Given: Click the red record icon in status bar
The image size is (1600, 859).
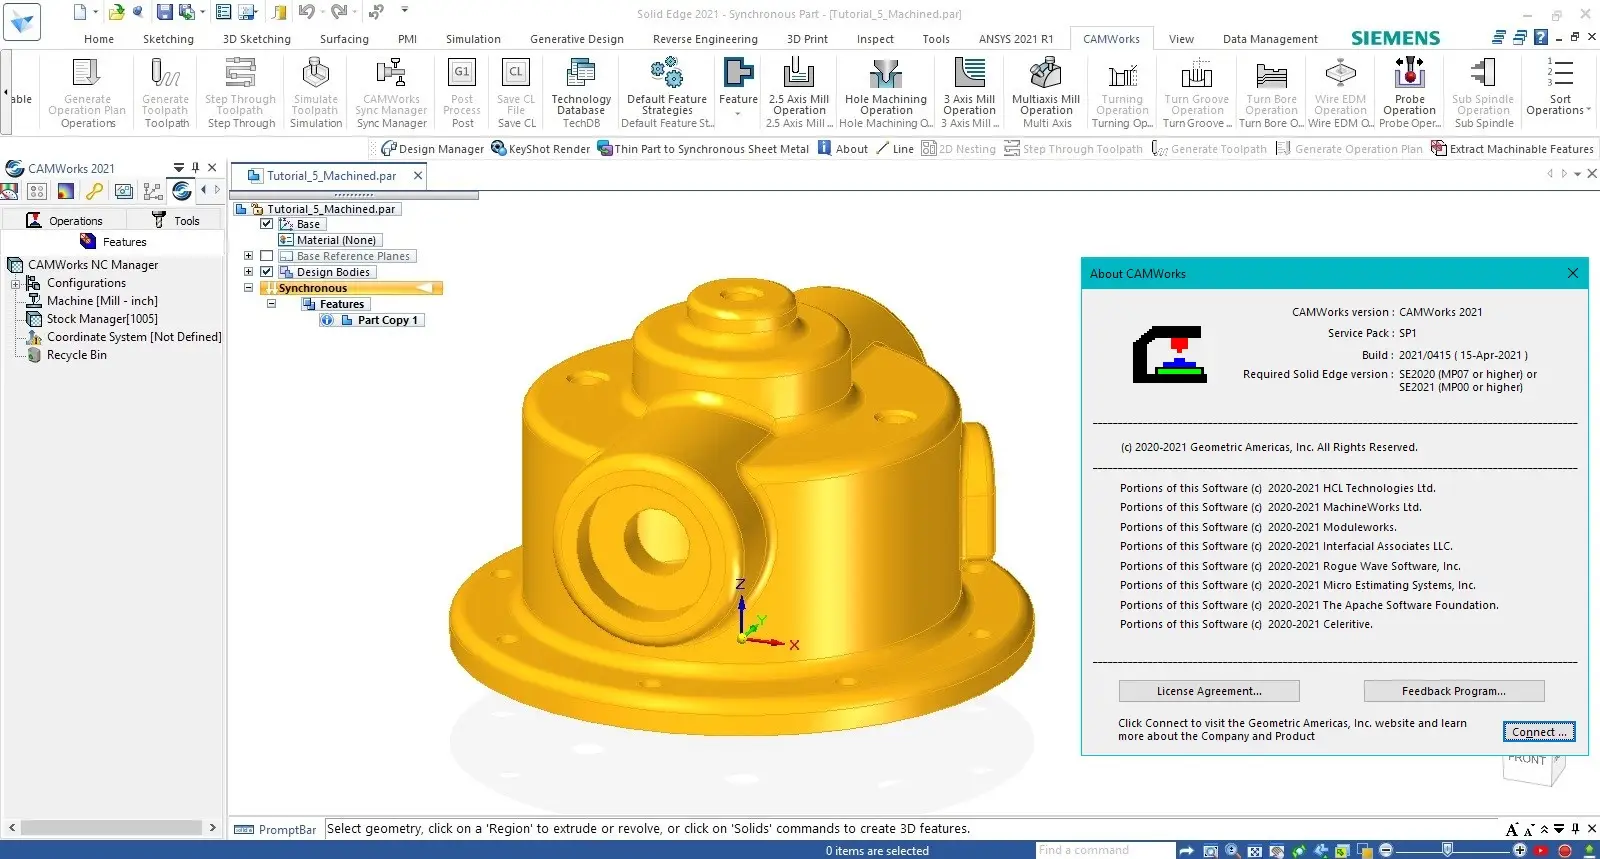Looking at the screenshot, I should 1565,851.
